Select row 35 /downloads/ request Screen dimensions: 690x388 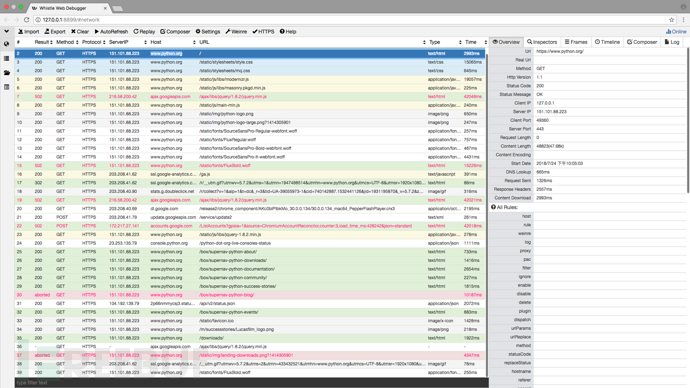(x=250, y=338)
